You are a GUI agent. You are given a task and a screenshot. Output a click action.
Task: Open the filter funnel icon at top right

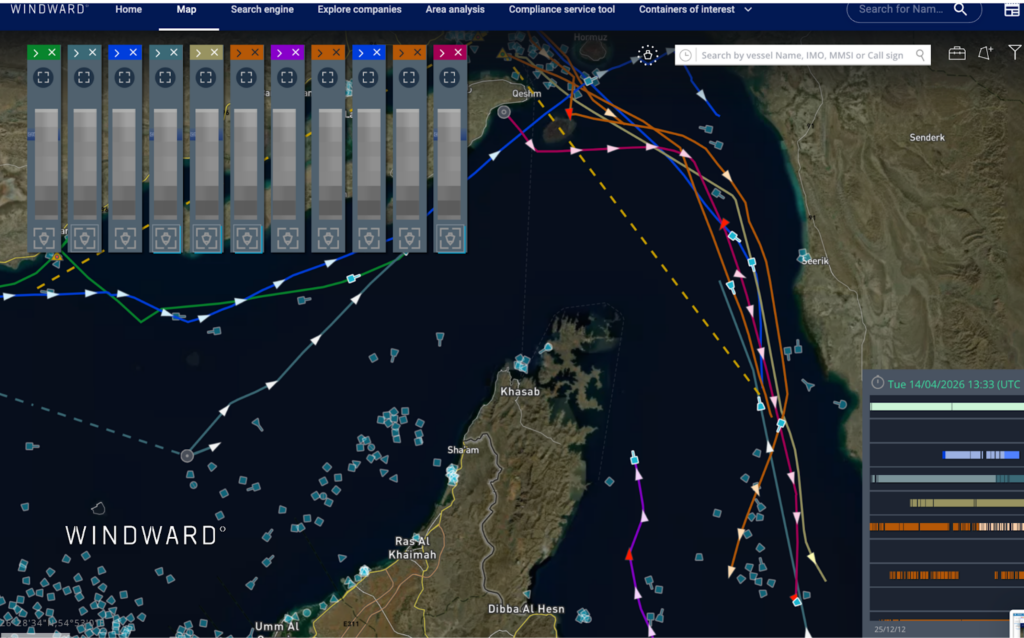click(x=1015, y=54)
